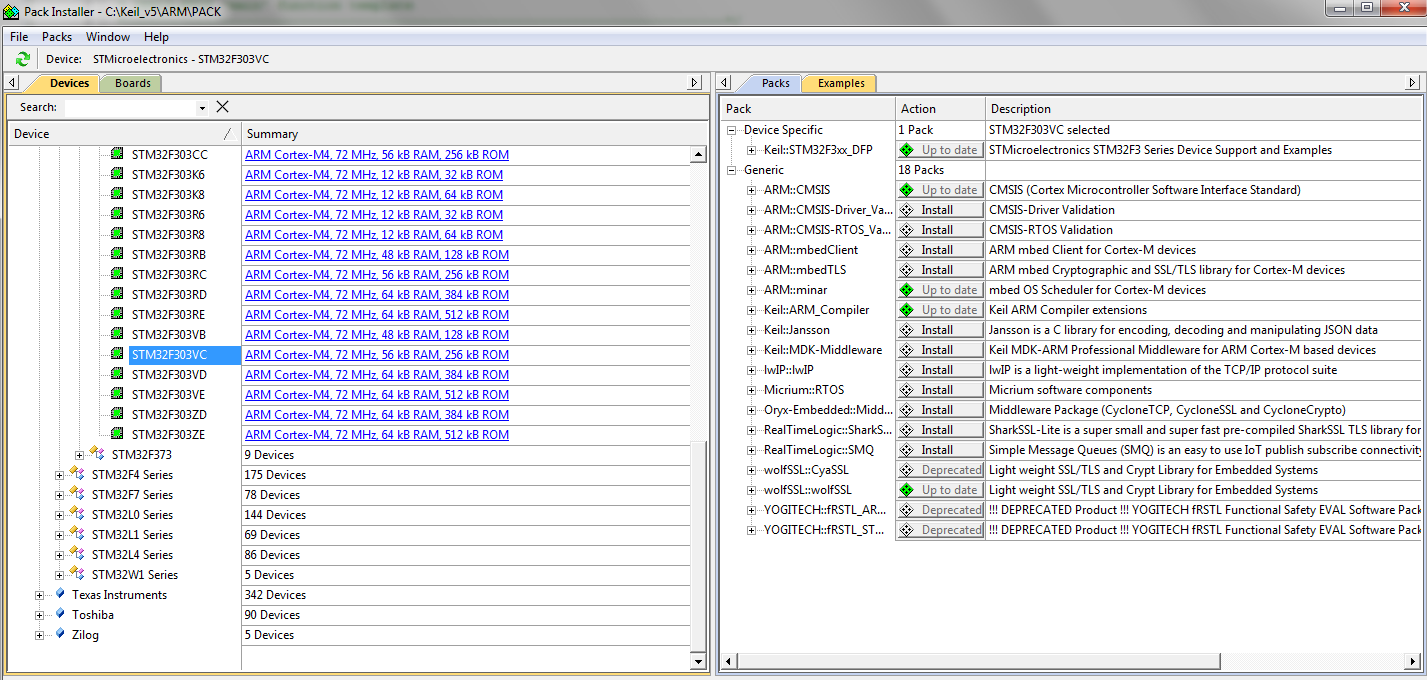Install the Keil::MDK-Middleware pack

[940, 350]
